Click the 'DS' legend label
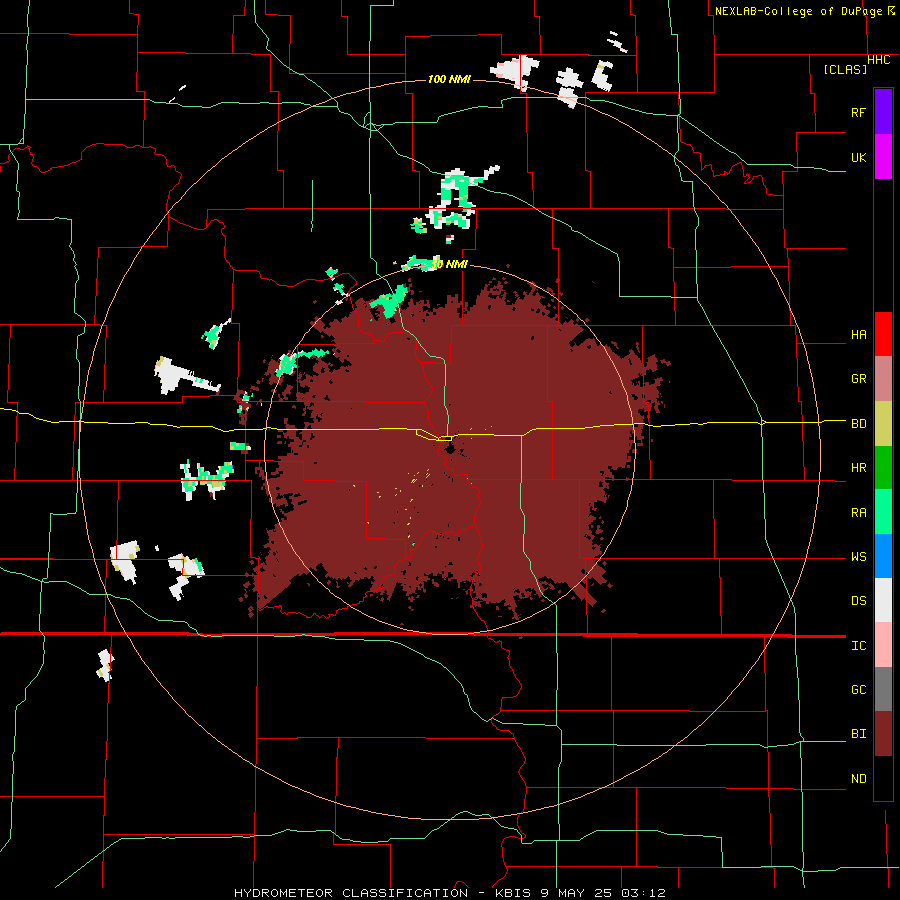 (858, 601)
